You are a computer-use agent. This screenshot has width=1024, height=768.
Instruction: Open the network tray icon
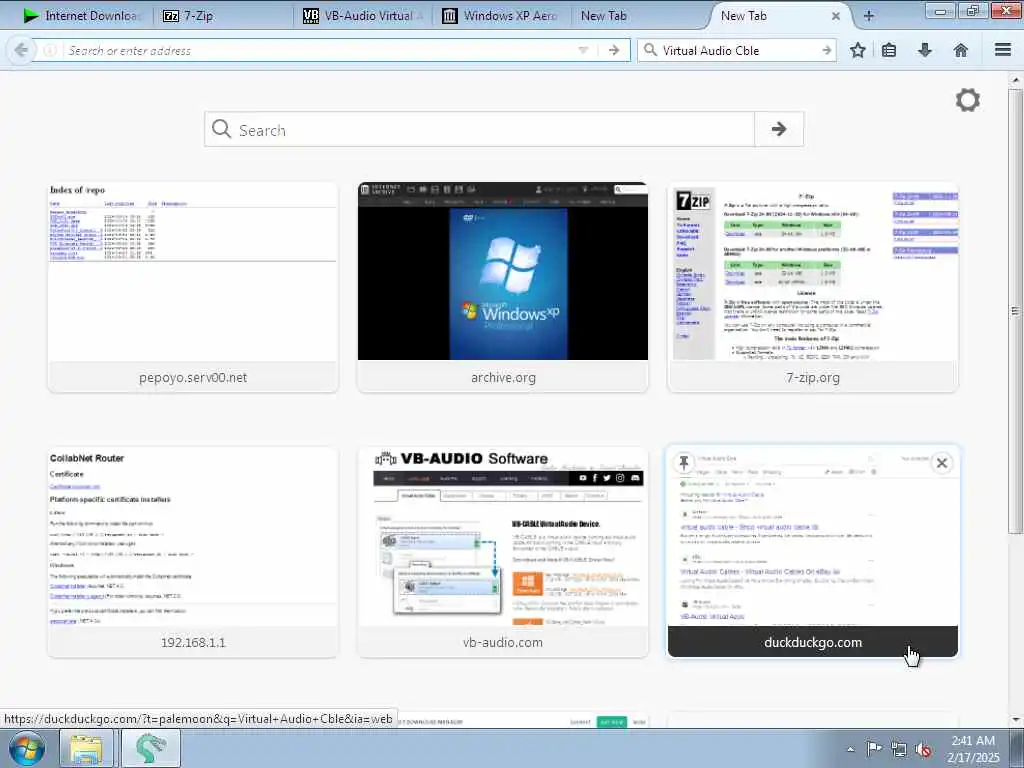pyautogui.click(x=899, y=749)
